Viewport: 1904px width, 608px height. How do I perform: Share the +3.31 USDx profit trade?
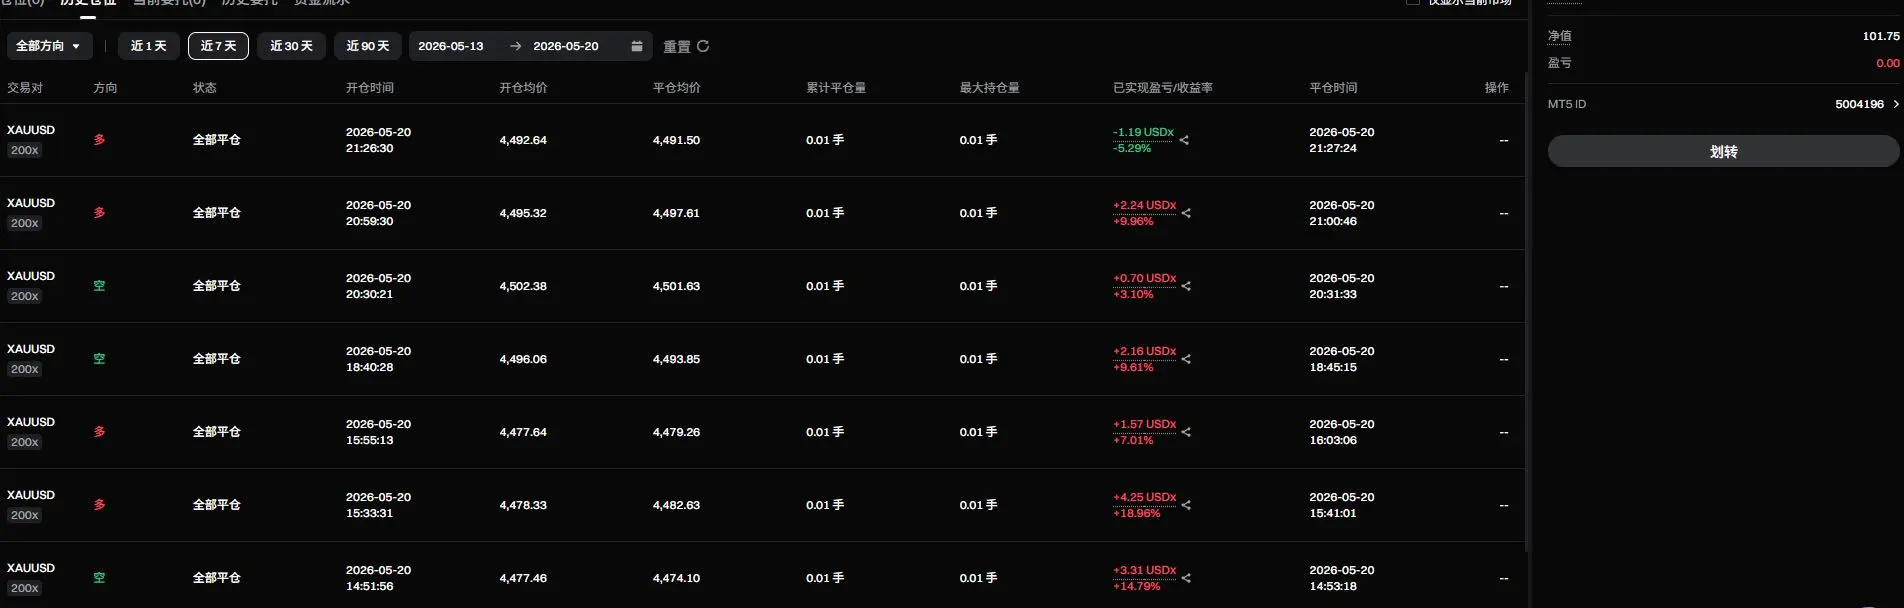(1186, 578)
